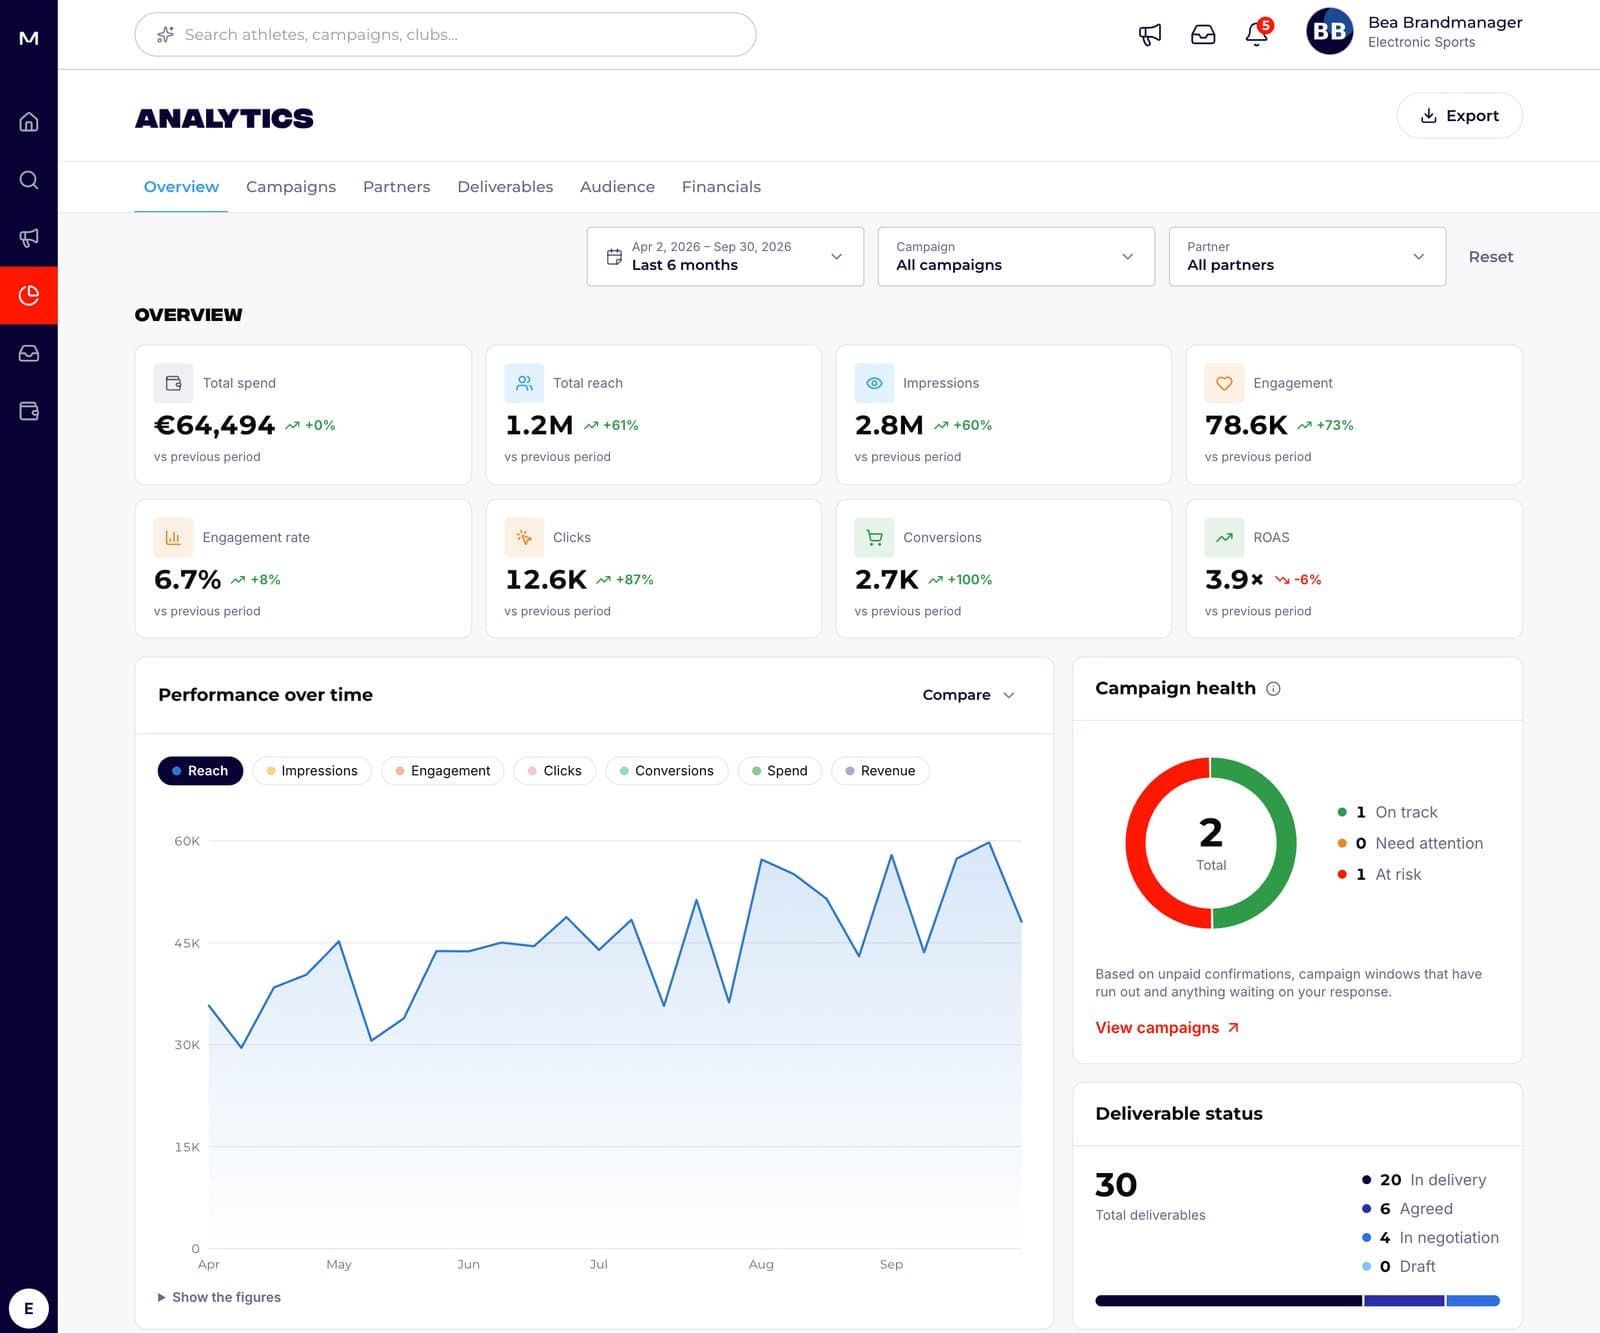Click the Conversions cart icon

tap(874, 538)
